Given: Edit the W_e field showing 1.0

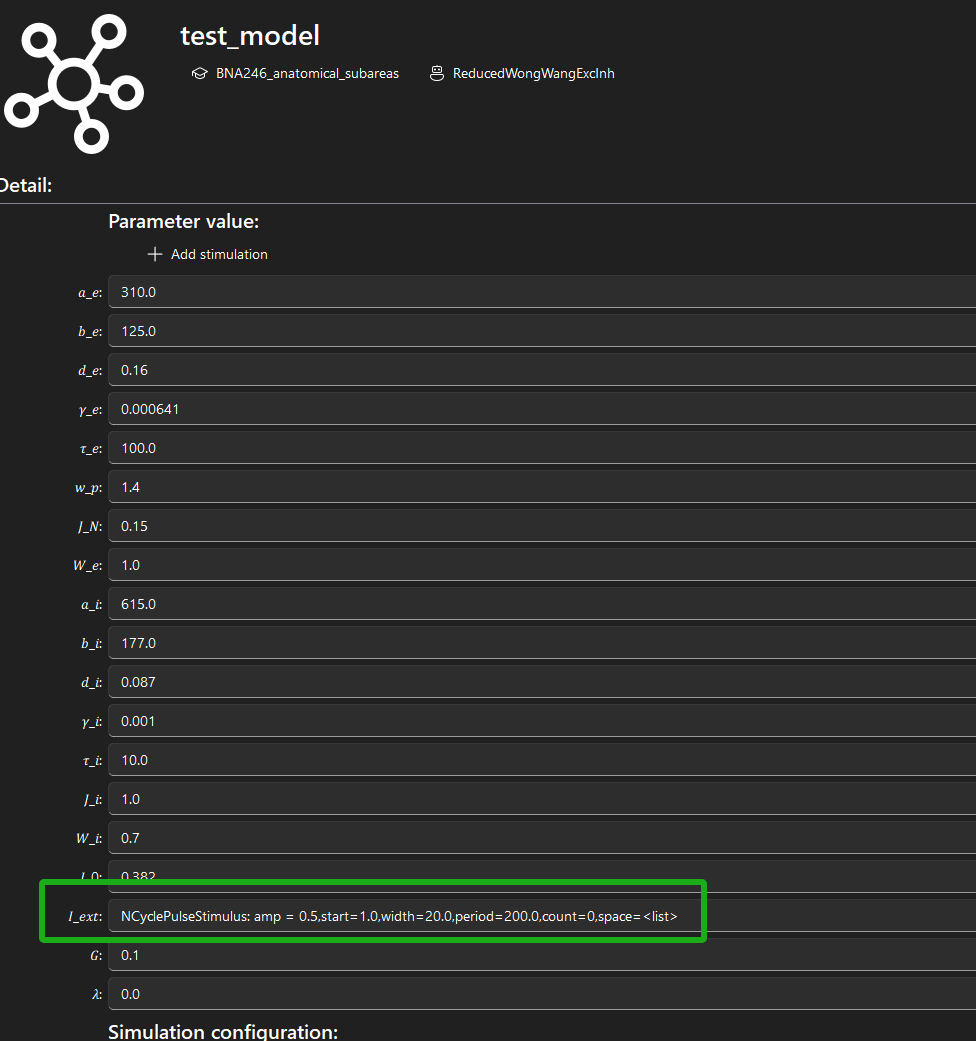Looking at the screenshot, I should [x=542, y=565].
